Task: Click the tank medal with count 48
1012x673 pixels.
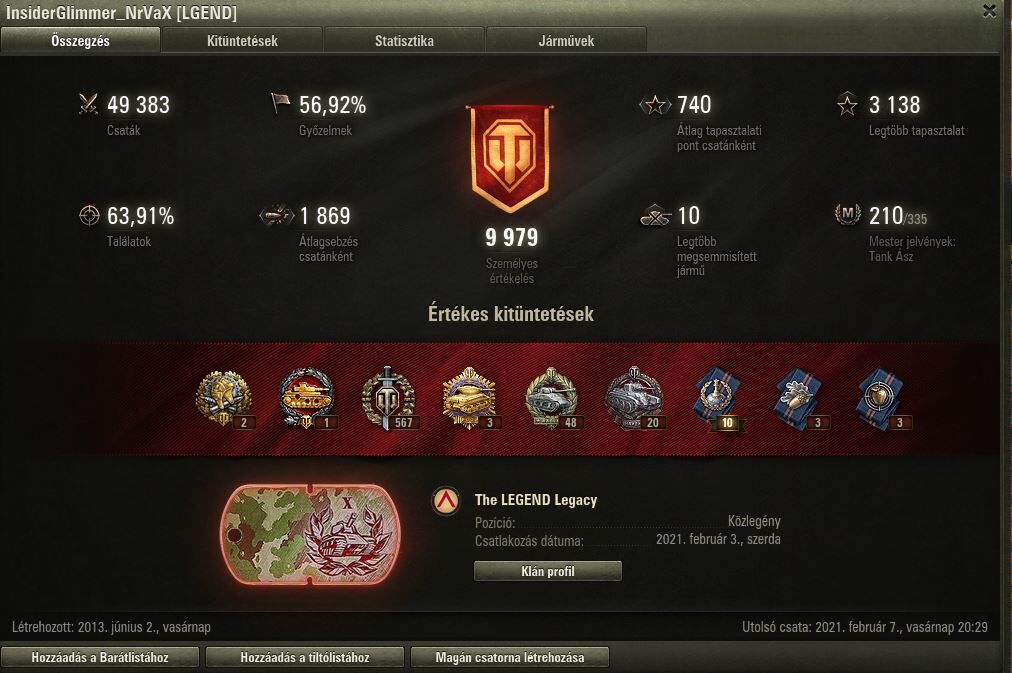Action: (x=552, y=398)
